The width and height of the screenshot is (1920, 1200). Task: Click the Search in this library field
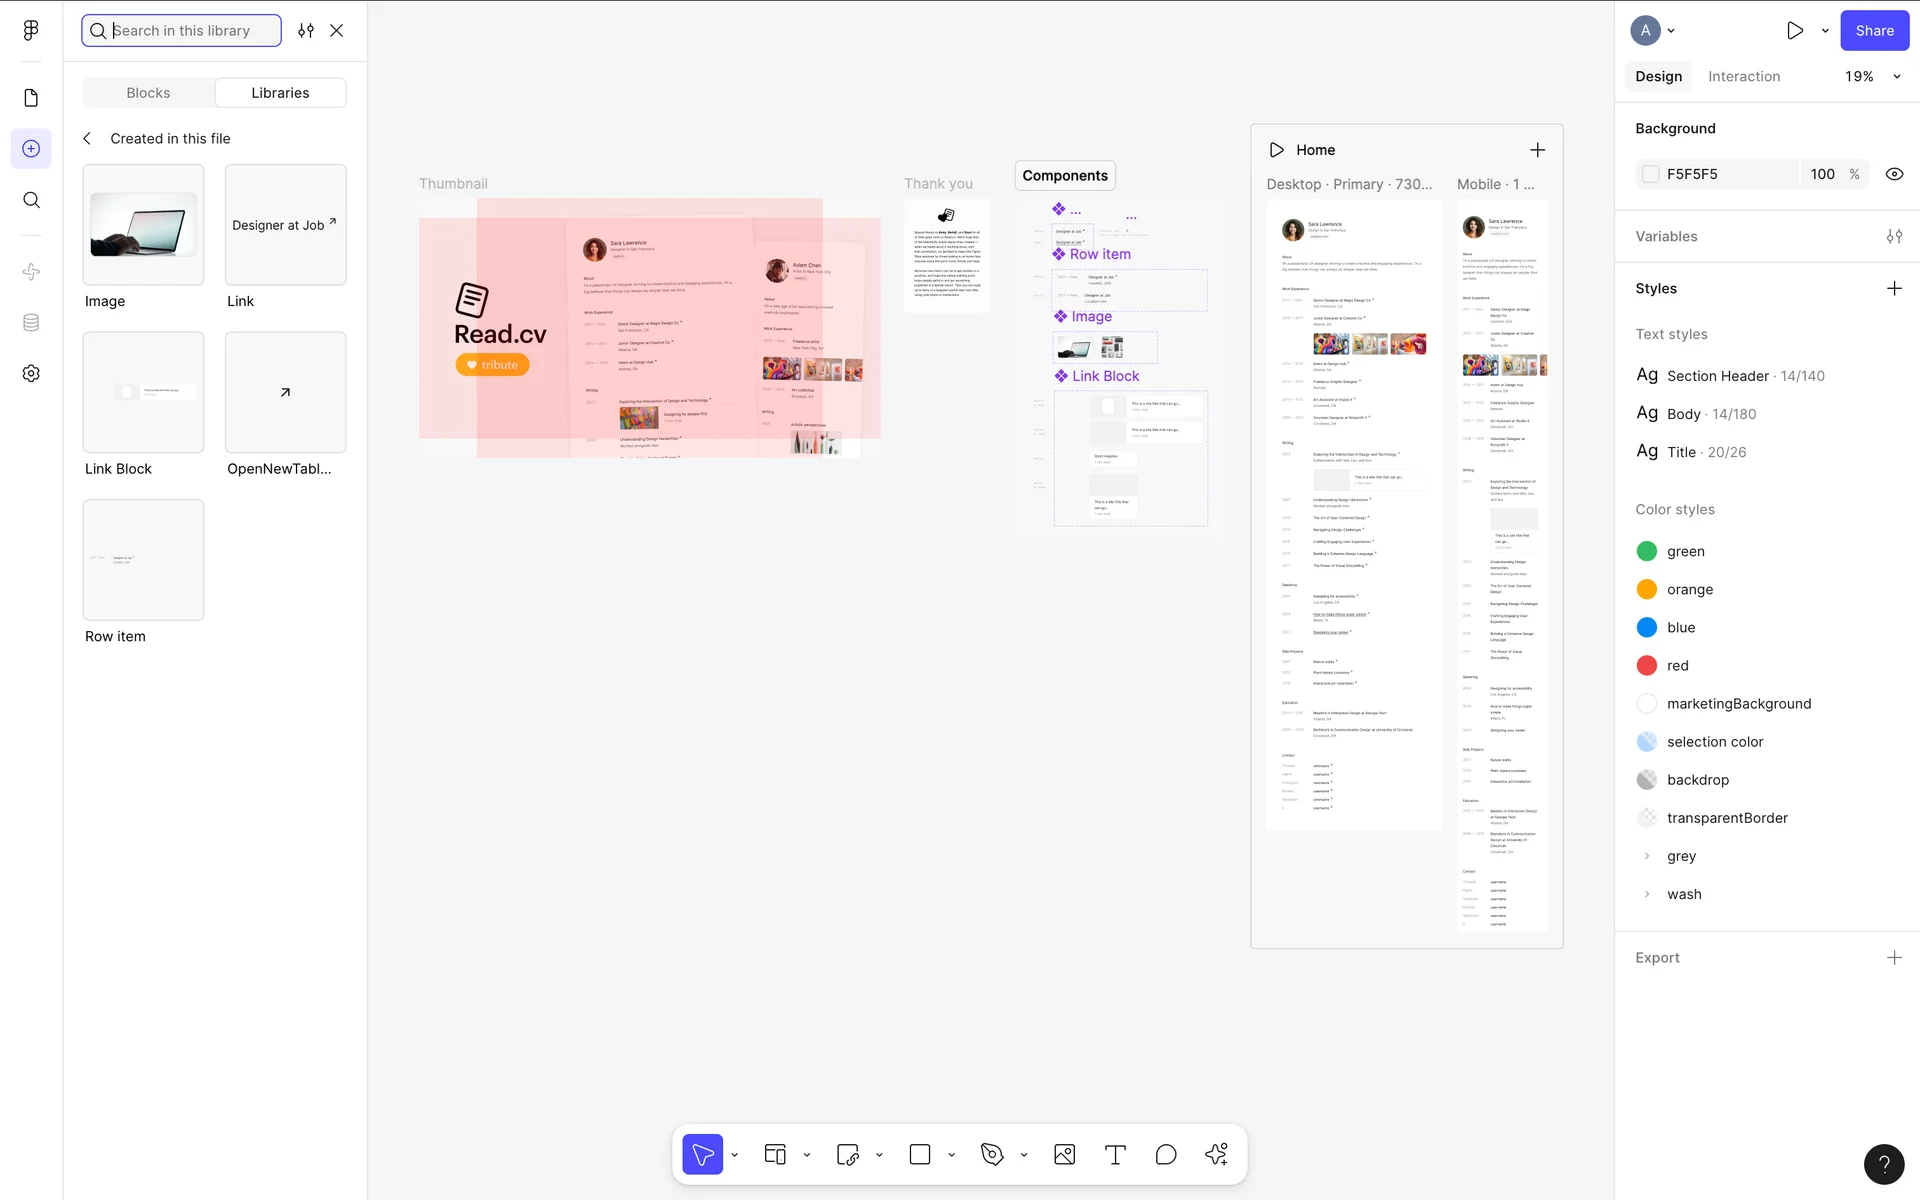[190, 31]
